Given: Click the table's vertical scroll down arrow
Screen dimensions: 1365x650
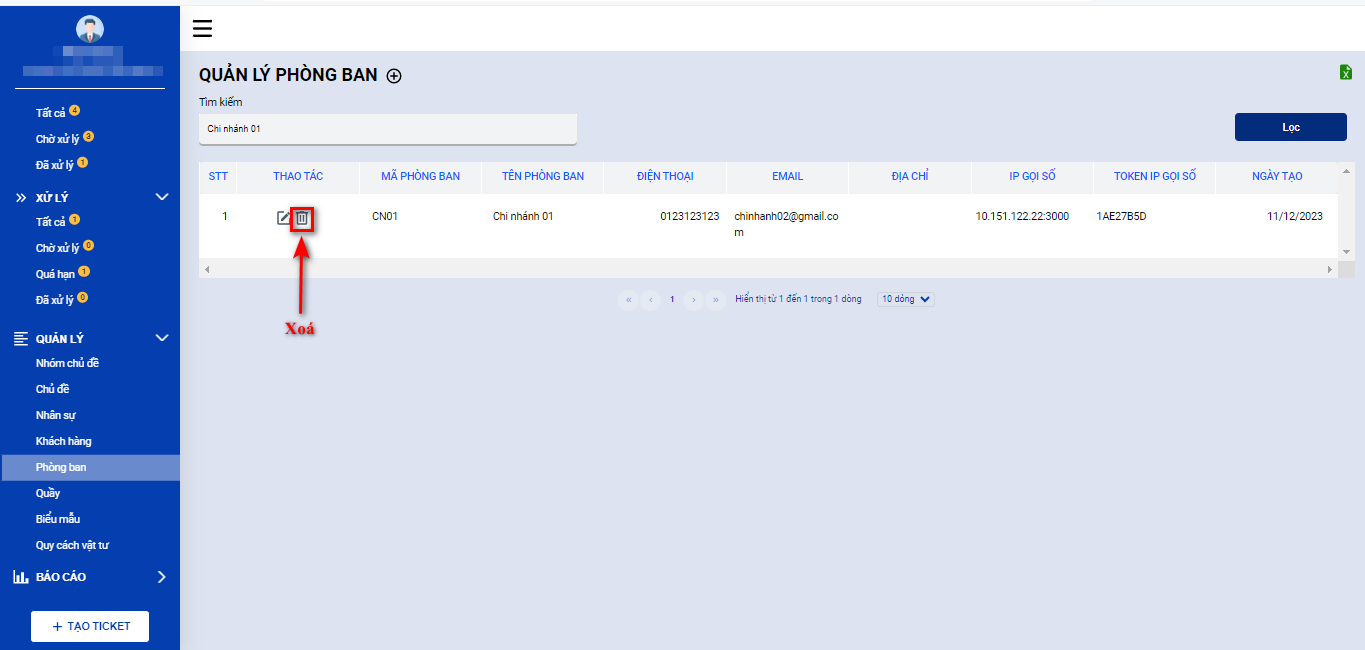Looking at the screenshot, I should coord(1346,251).
